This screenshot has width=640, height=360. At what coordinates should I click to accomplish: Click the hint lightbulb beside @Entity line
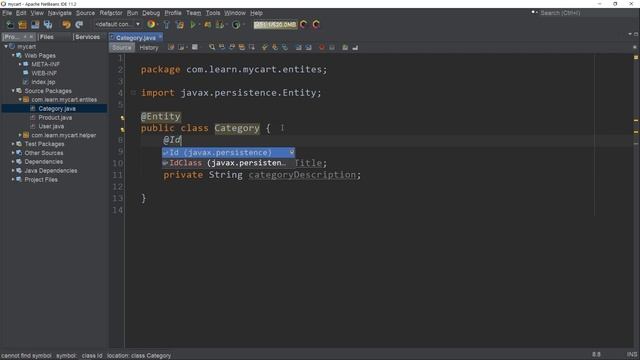[122, 118]
